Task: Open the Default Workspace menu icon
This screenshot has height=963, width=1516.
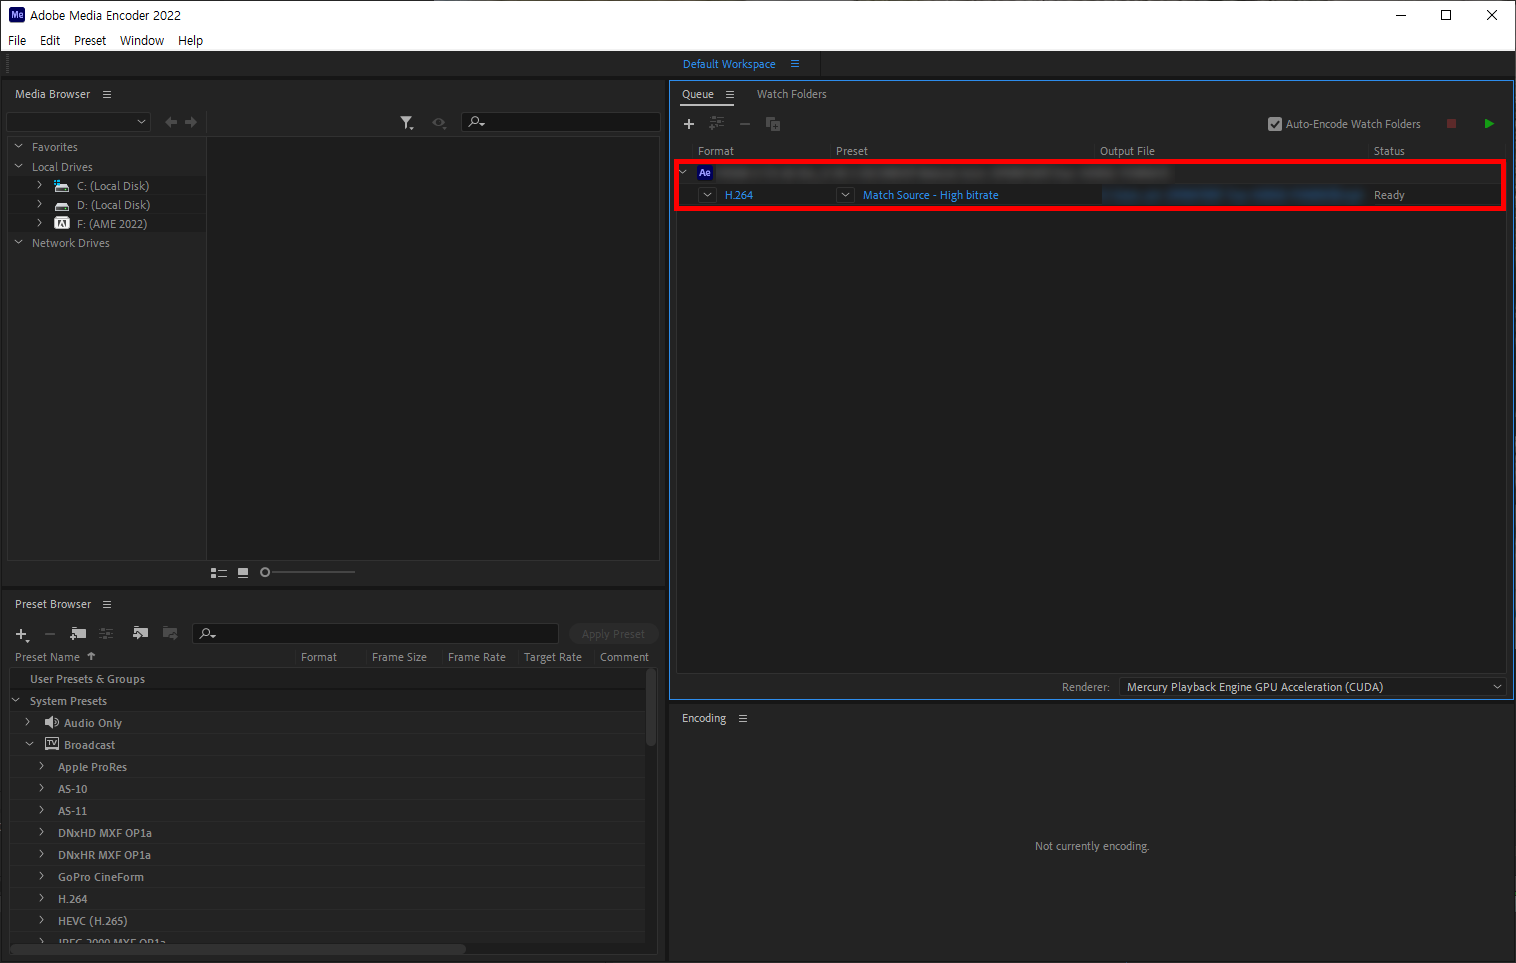Action: [x=795, y=64]
